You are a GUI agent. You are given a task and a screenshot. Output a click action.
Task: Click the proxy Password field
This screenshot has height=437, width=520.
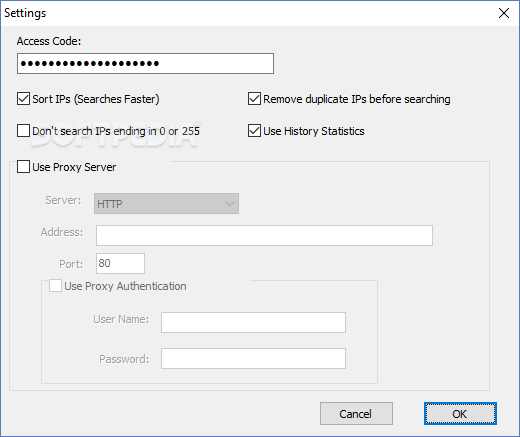click(253, 359)
